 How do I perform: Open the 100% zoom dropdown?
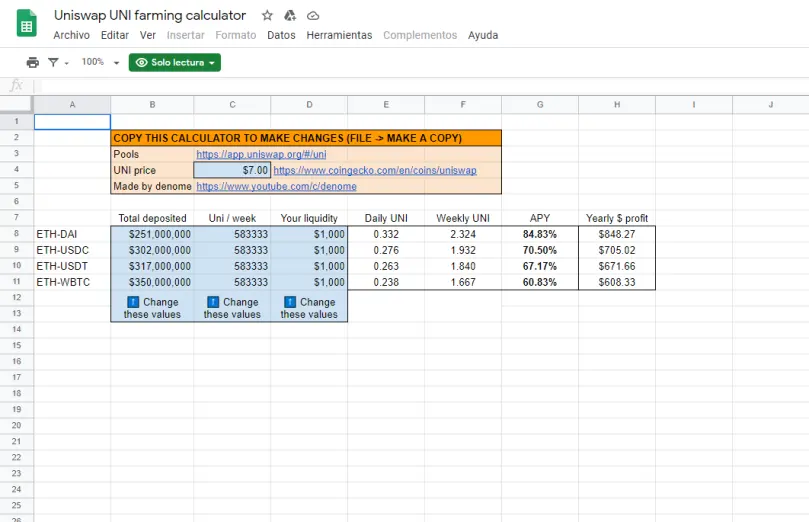click(100, 62)
